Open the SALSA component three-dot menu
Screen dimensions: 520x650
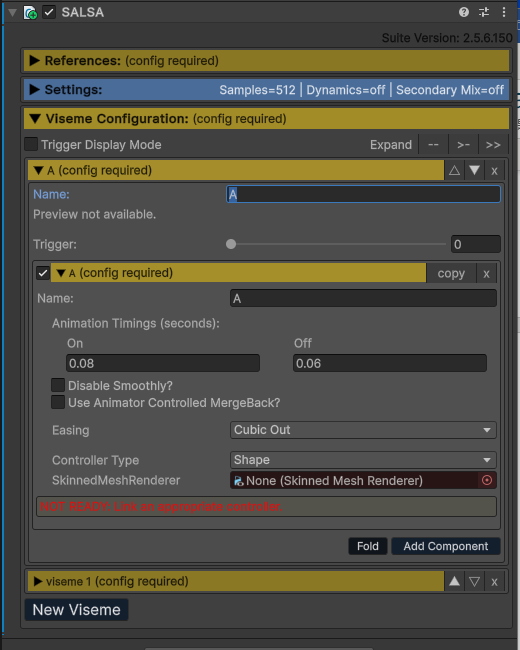pyautogui.click(x=504, y=12)
